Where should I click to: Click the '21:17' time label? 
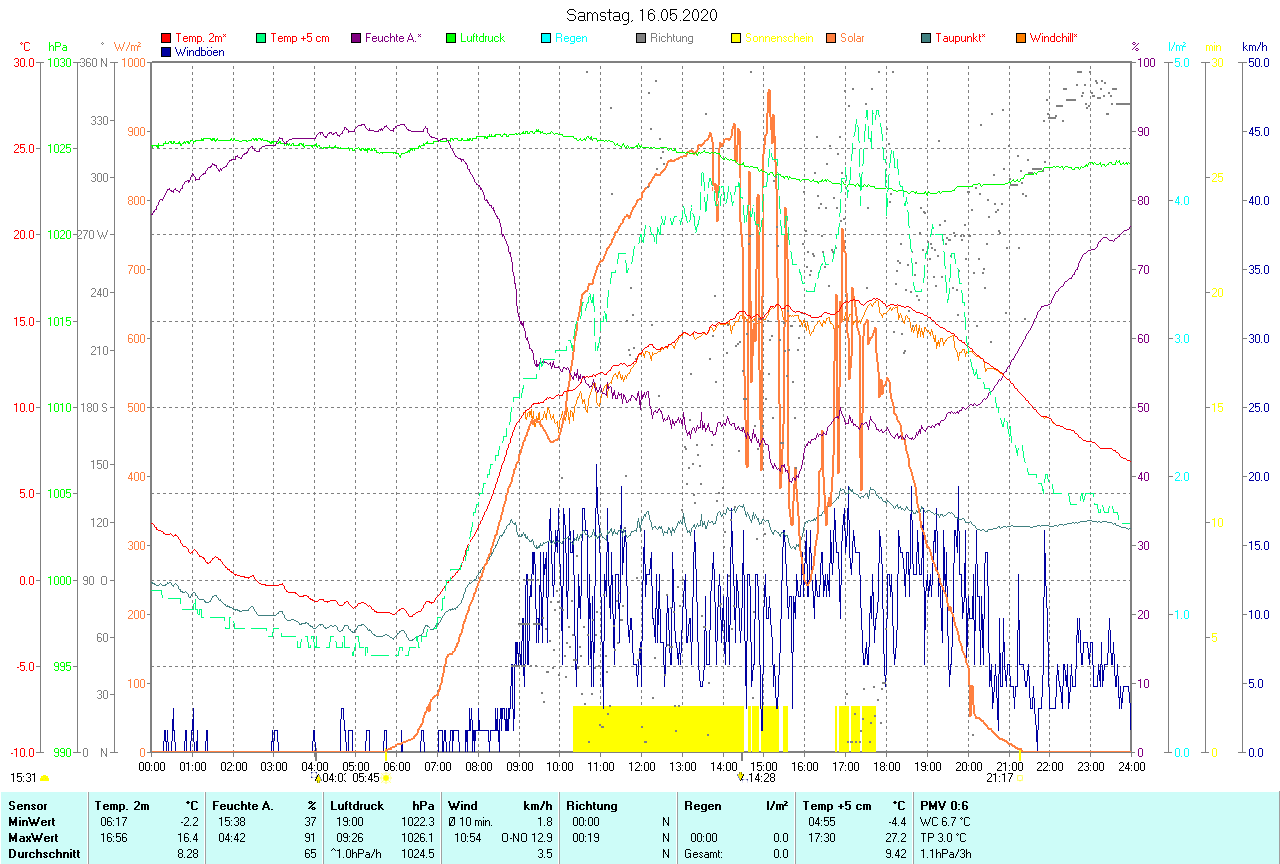coord(1000,777)
